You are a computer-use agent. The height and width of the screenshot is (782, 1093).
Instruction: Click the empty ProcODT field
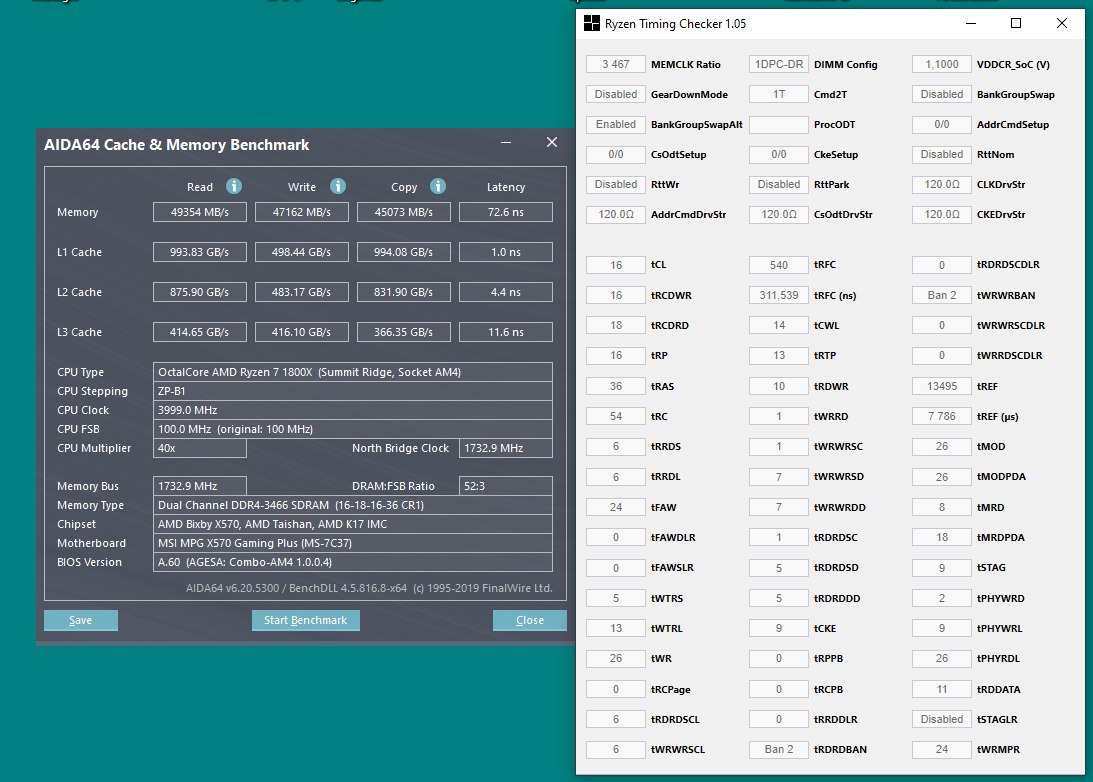click(779, 124)
